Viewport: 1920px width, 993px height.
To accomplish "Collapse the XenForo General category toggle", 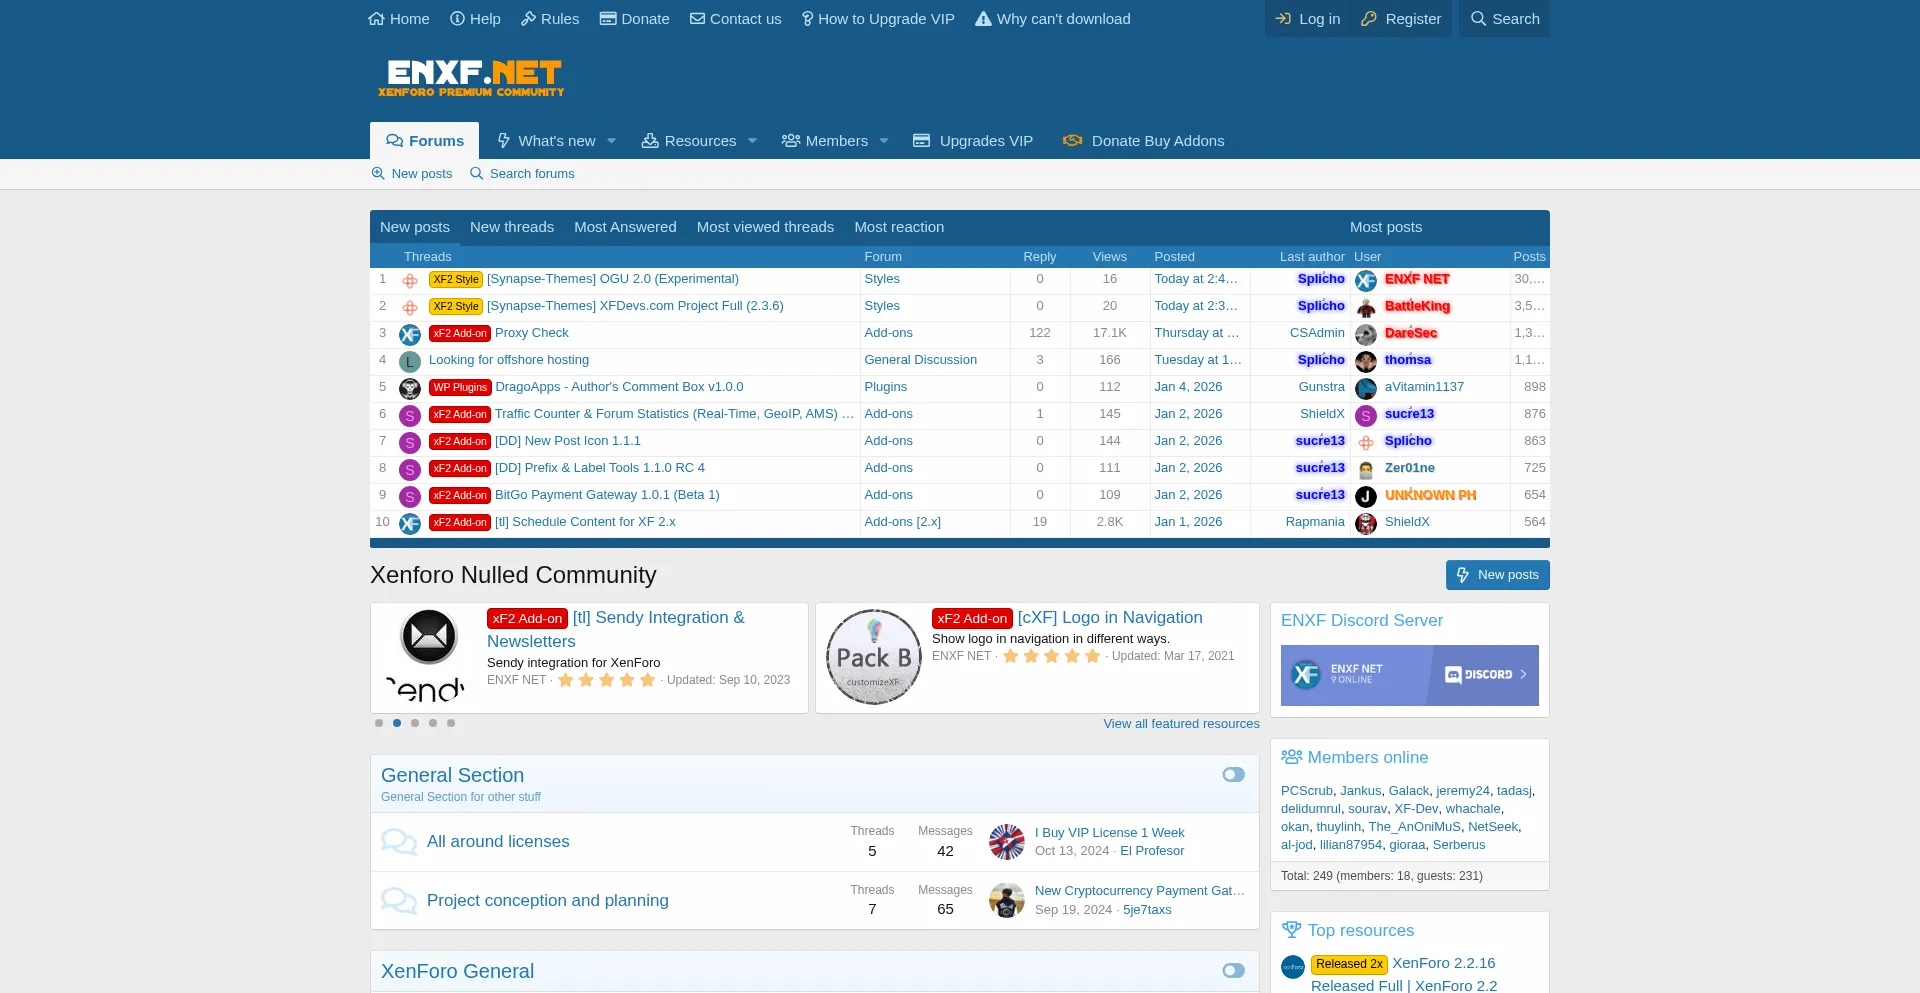I will [1233, 971].
